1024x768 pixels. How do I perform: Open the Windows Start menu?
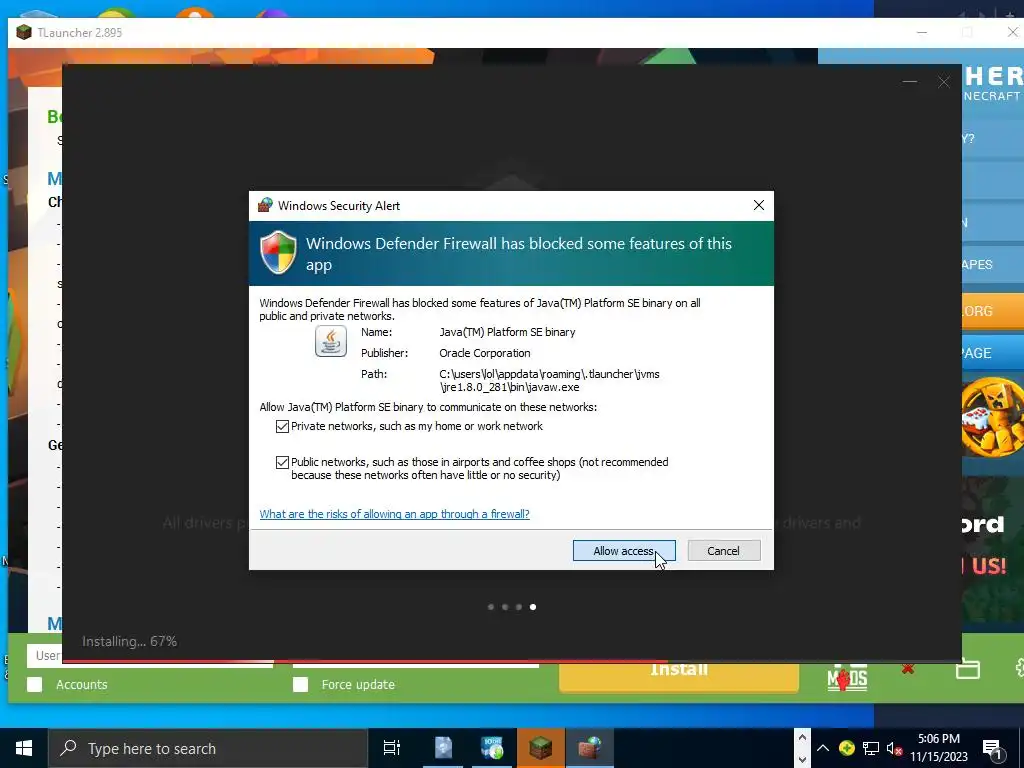click(x=24, y=748)
